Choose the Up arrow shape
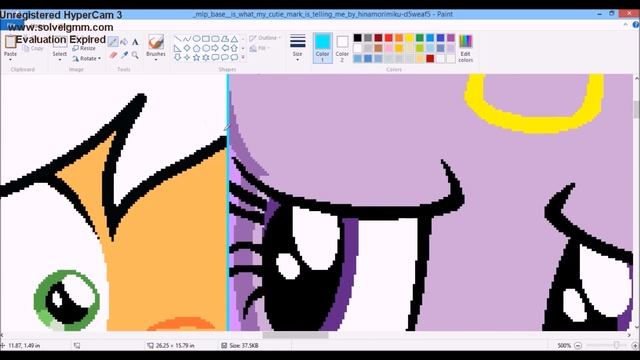640x360 pixels. point(234,48)
